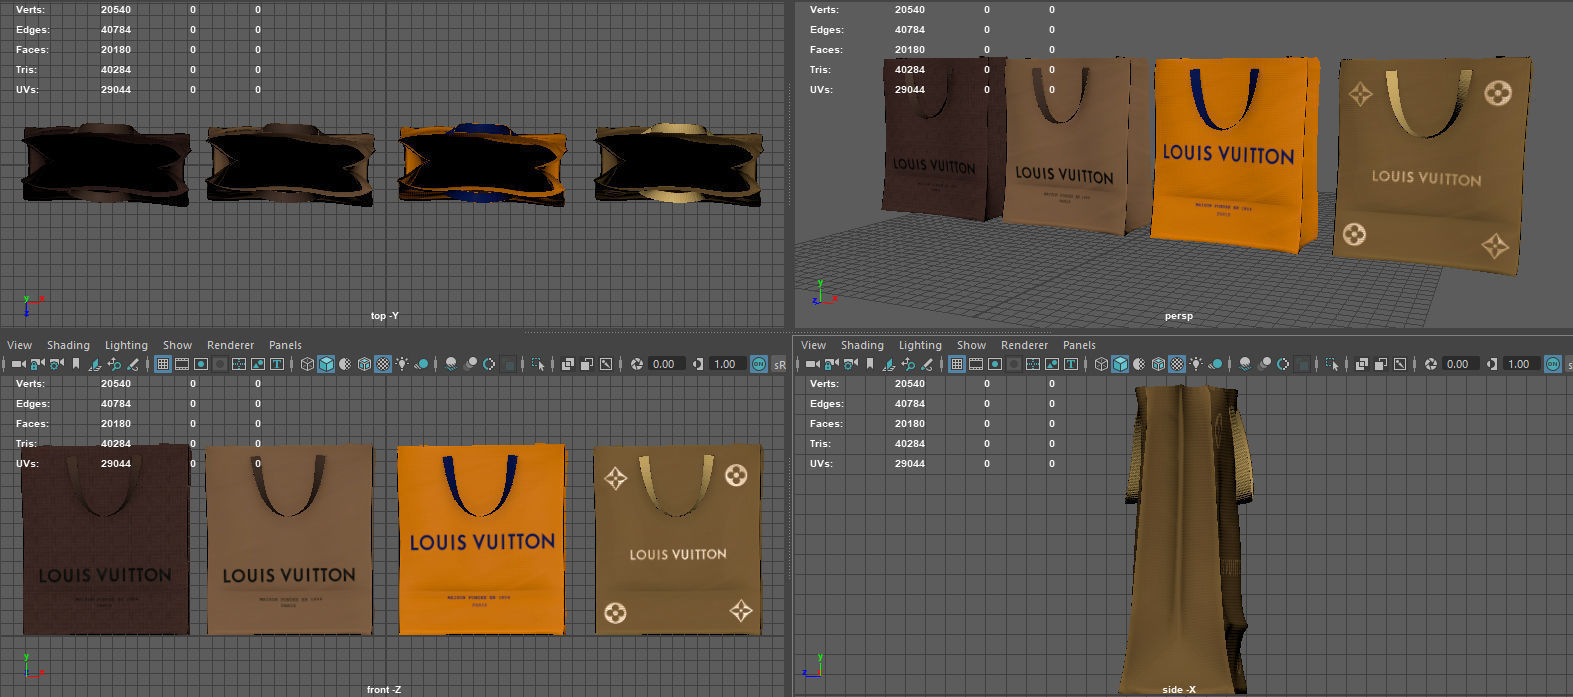Toggle View Transform button in front panel

point(759,364)
